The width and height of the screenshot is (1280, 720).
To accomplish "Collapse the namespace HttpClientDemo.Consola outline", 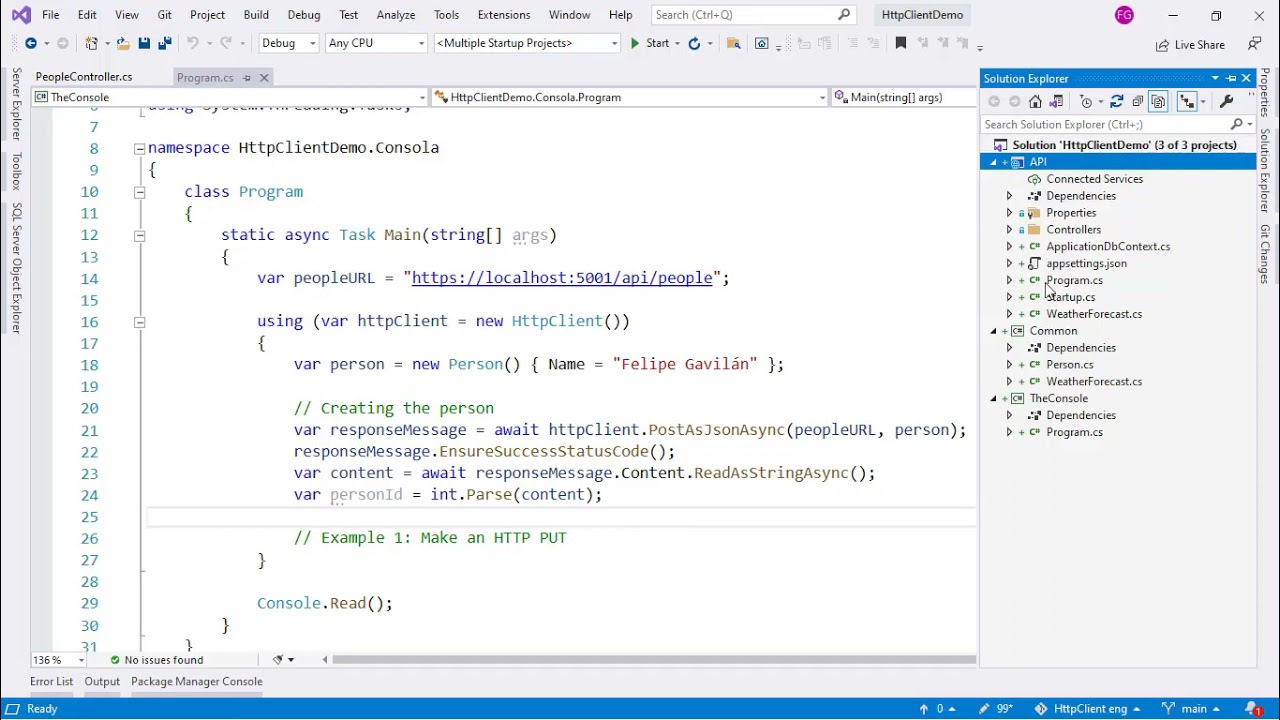I will click(x=139, y=148).
